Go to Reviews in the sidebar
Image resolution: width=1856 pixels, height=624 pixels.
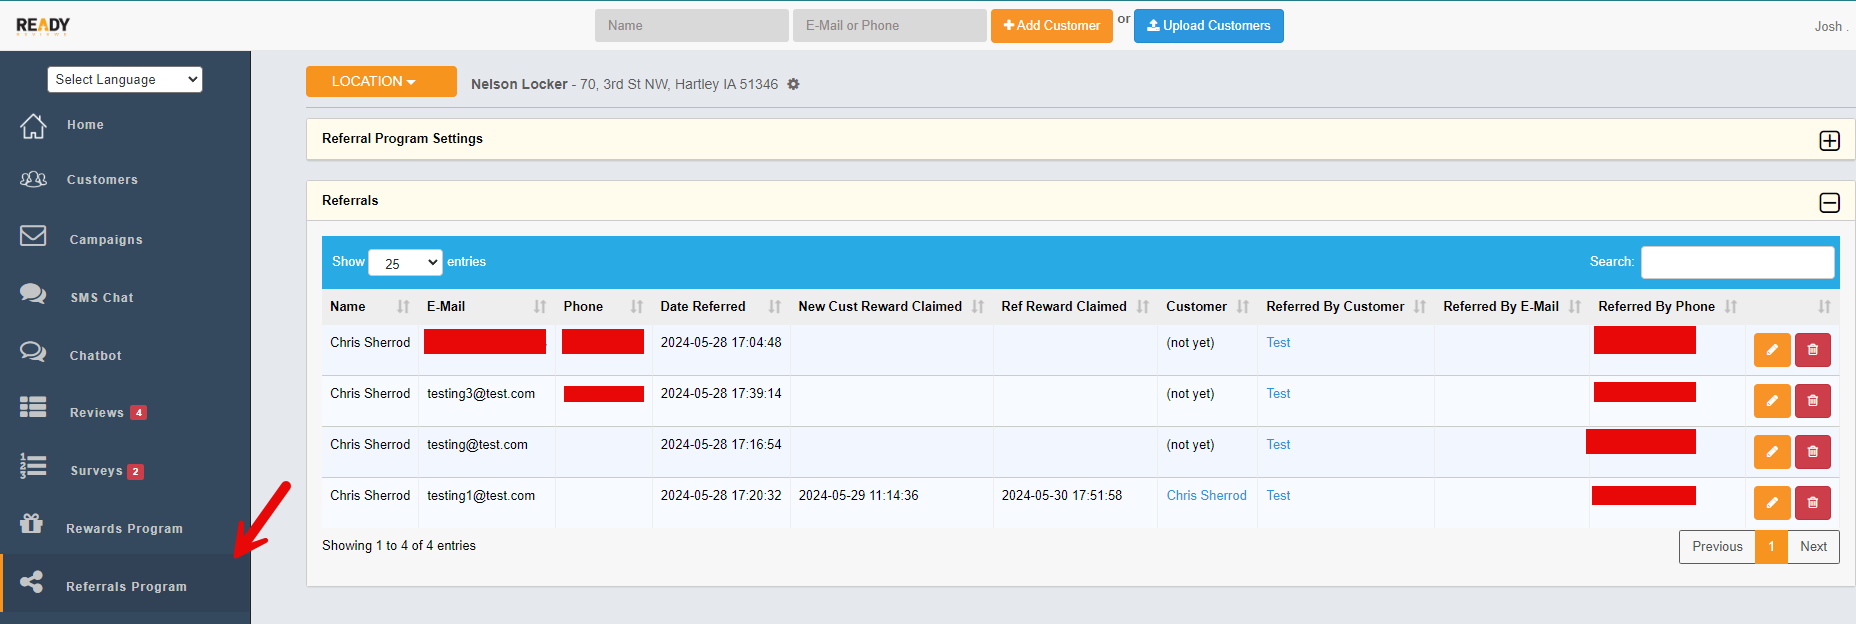(97, 413)
